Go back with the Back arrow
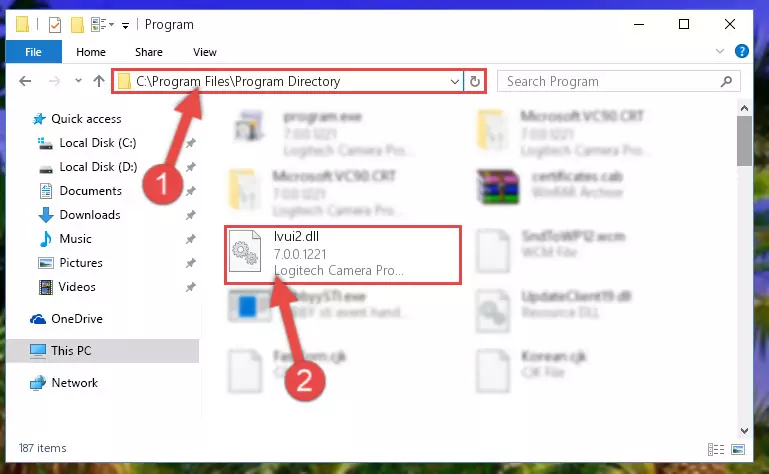The width and height of the screenshot is (769, 474). click(x=25, y=81)
